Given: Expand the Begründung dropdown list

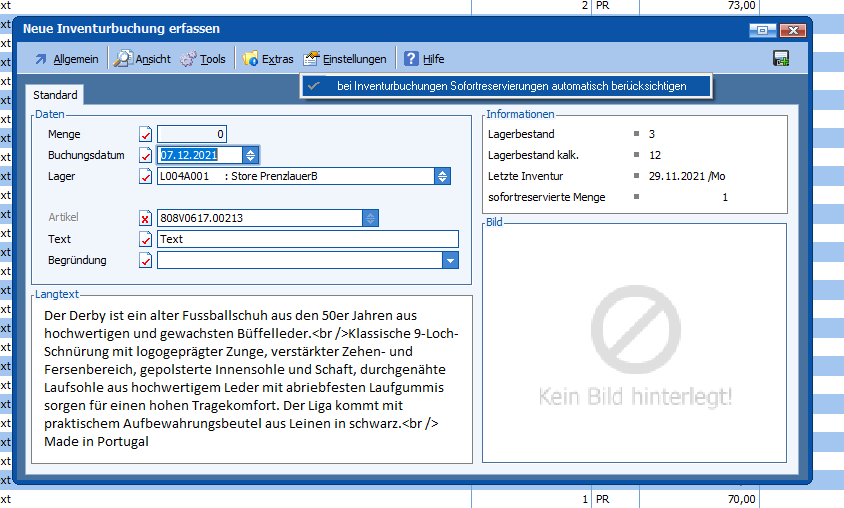Looking at the screenshot, I should [450, 260].
